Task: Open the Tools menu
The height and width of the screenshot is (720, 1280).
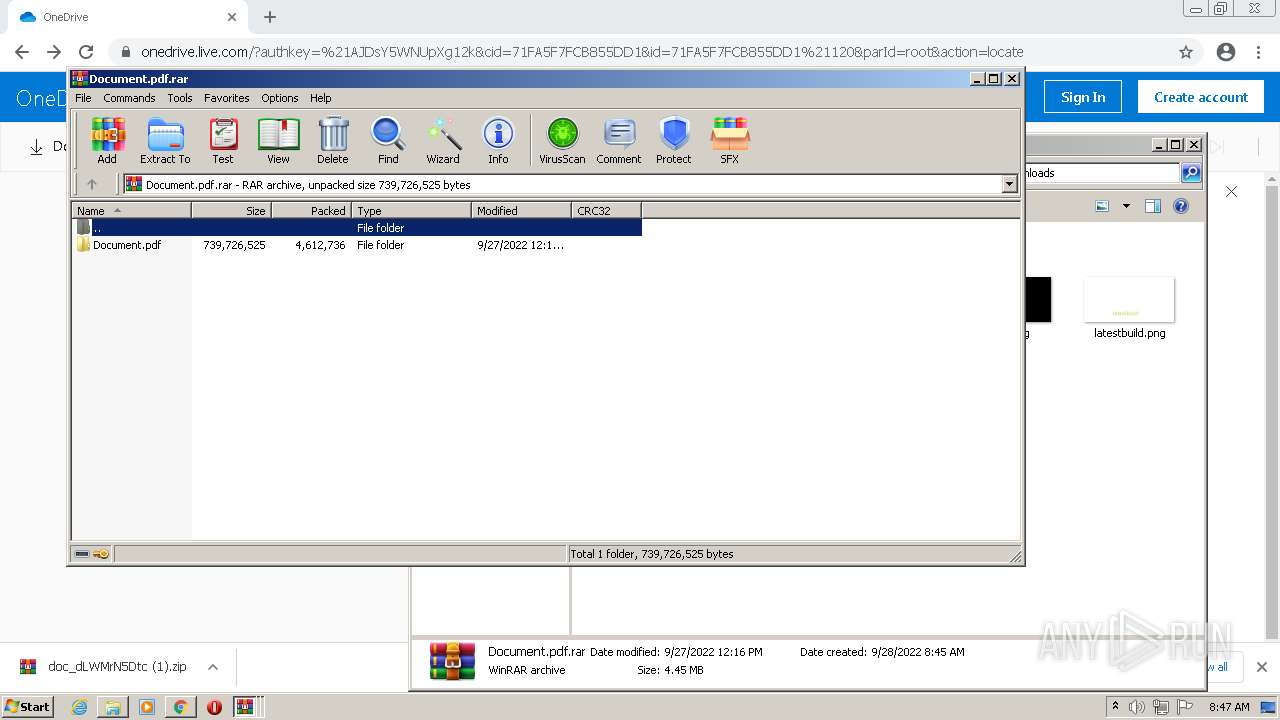Action: coord(180,98)
